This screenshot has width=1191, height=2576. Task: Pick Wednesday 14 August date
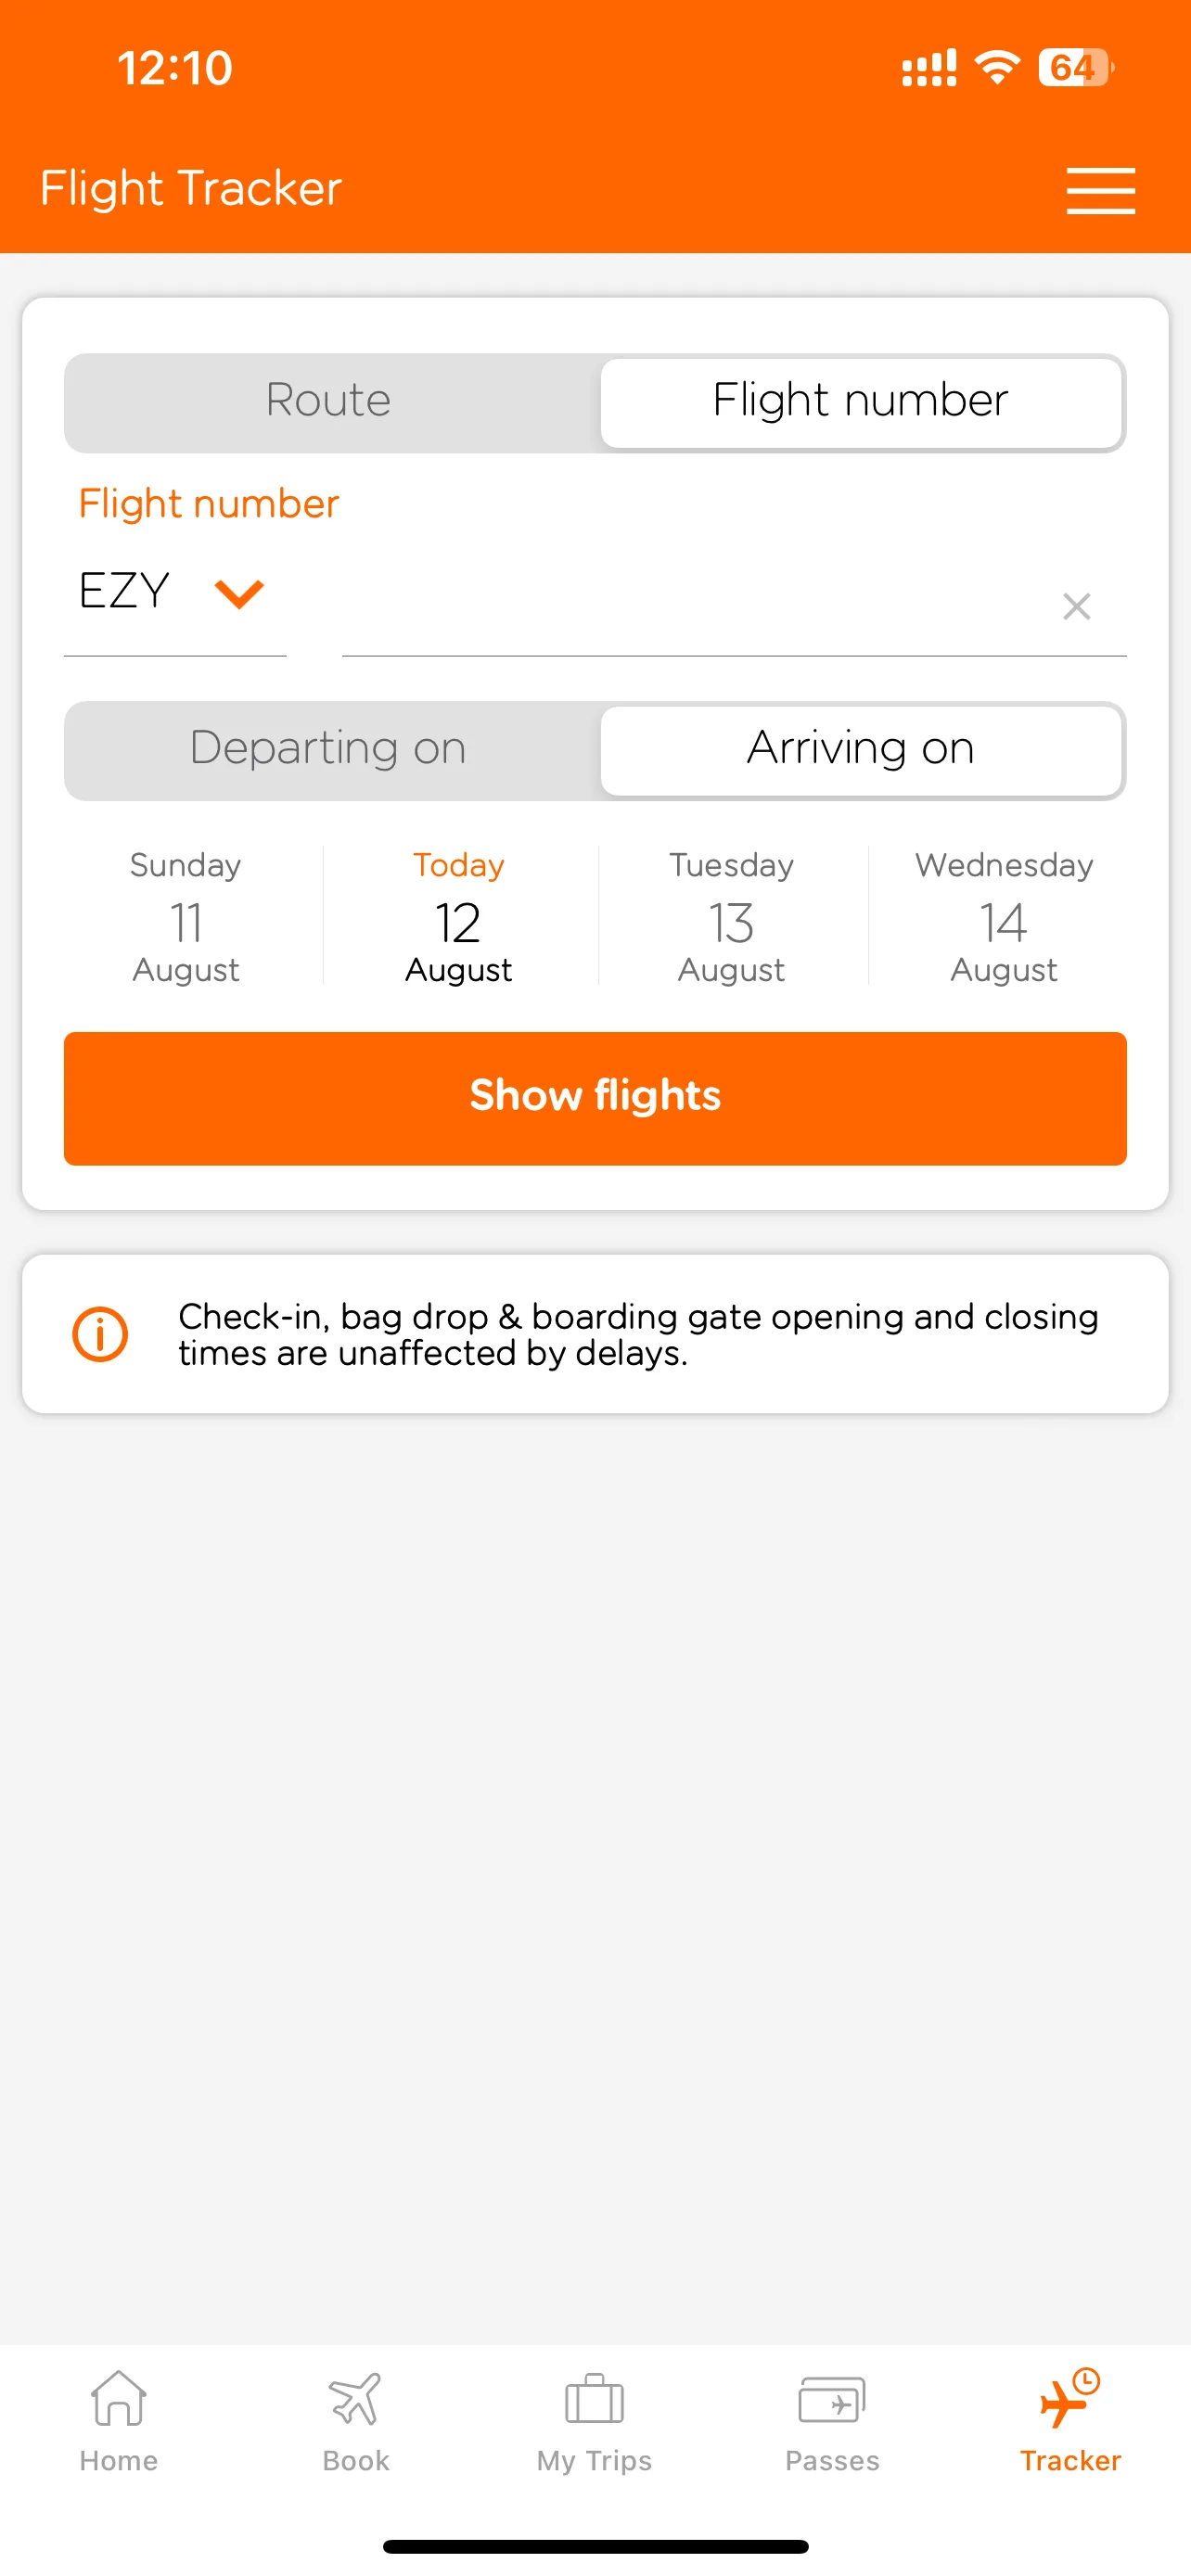point(1004,916)
